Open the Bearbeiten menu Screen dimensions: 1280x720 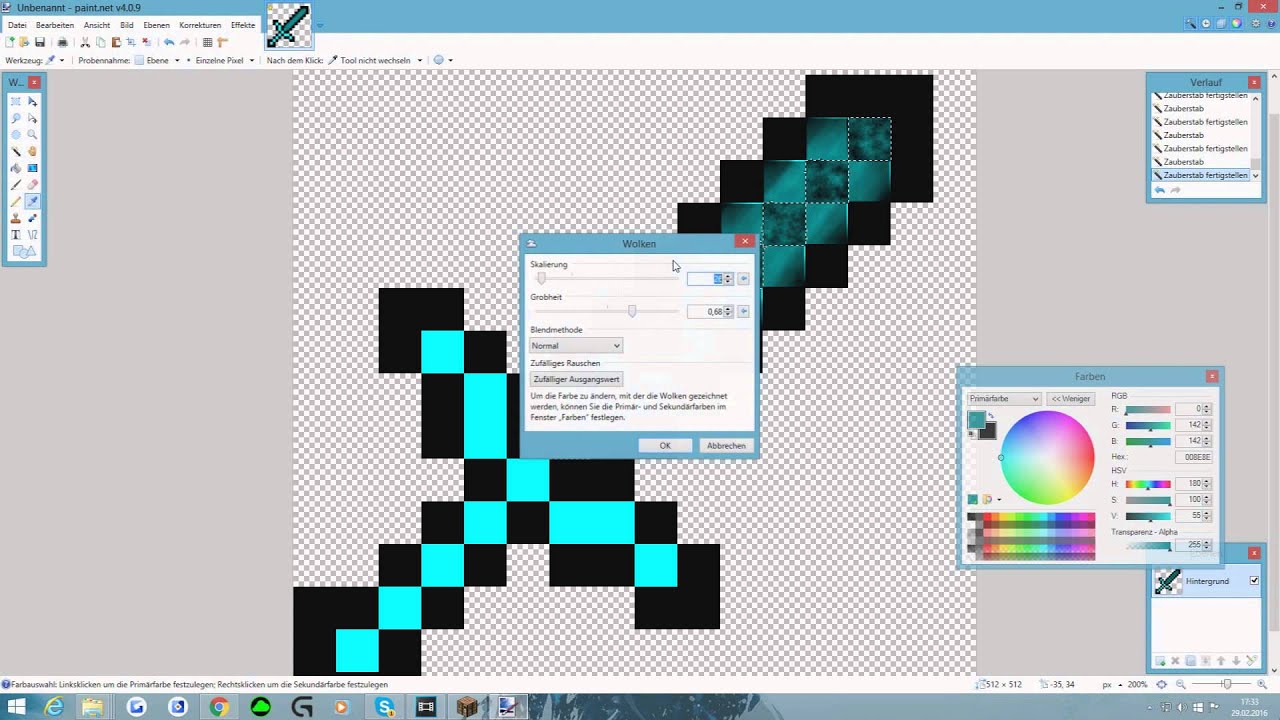(x=55, y=25)
